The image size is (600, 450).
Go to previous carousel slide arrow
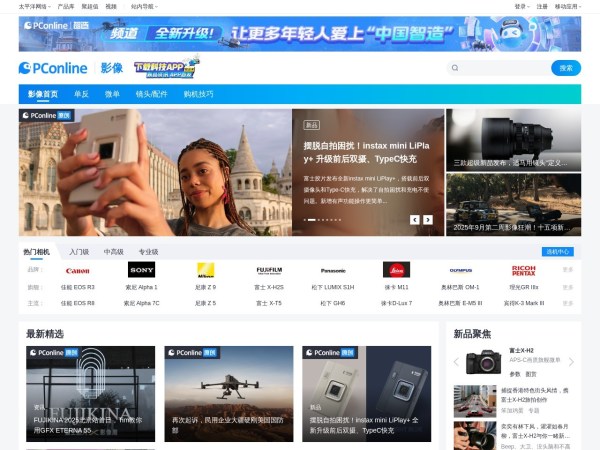pos(415,220)
